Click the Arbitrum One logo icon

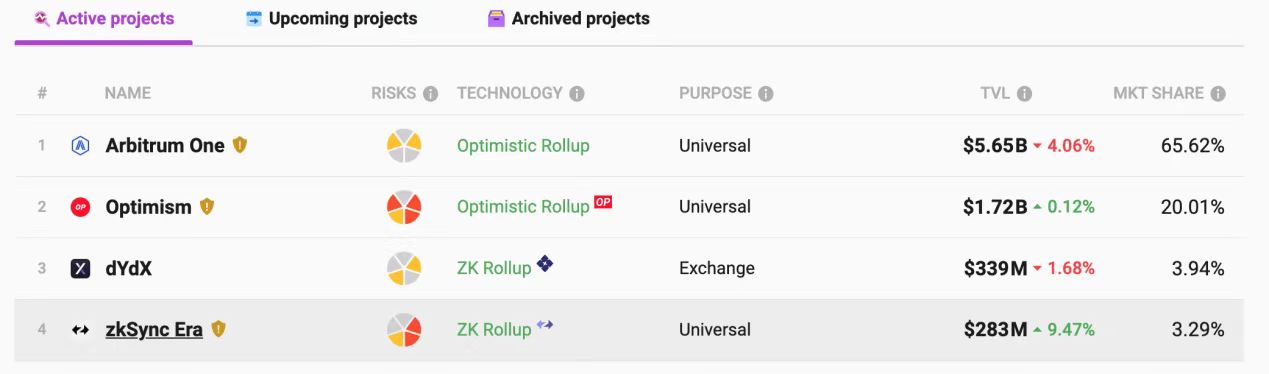point(81,146)
